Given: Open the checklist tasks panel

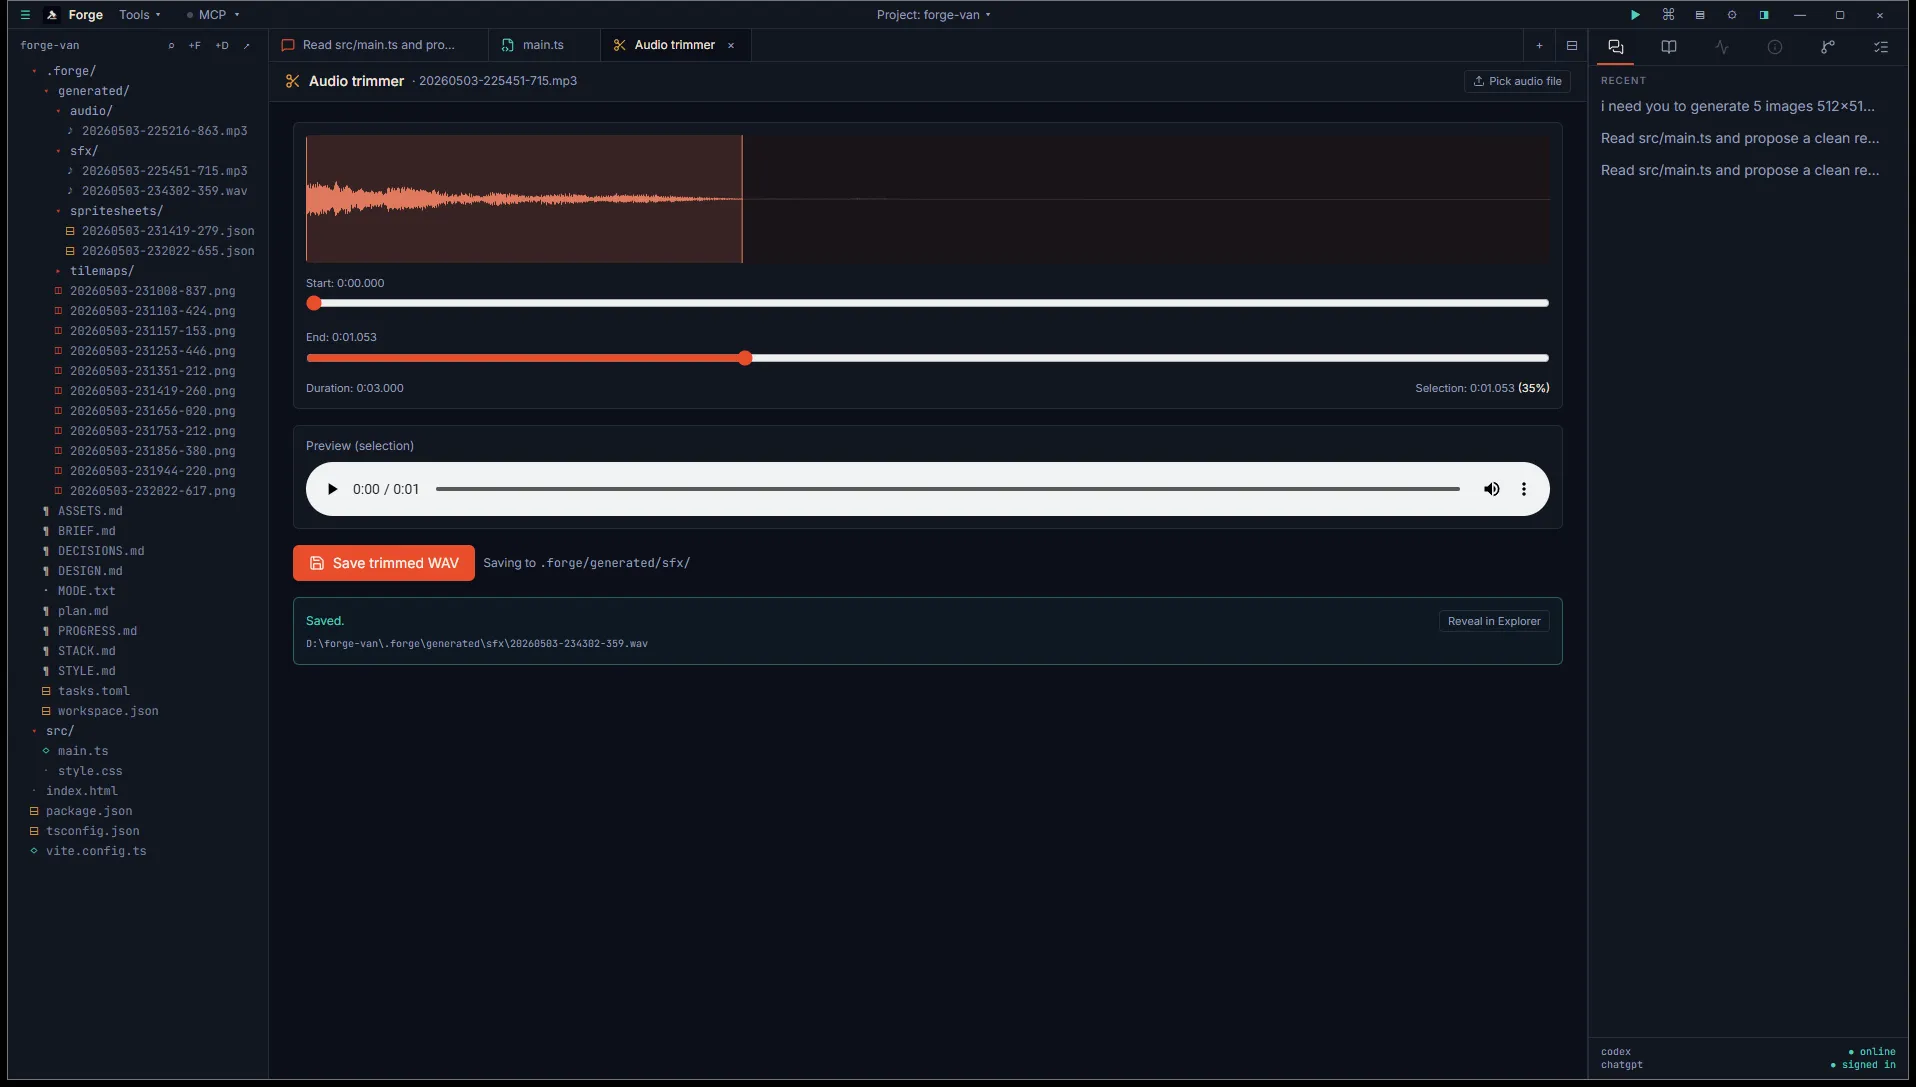Looking at the screenshot, I should [x=1880, y=47].
